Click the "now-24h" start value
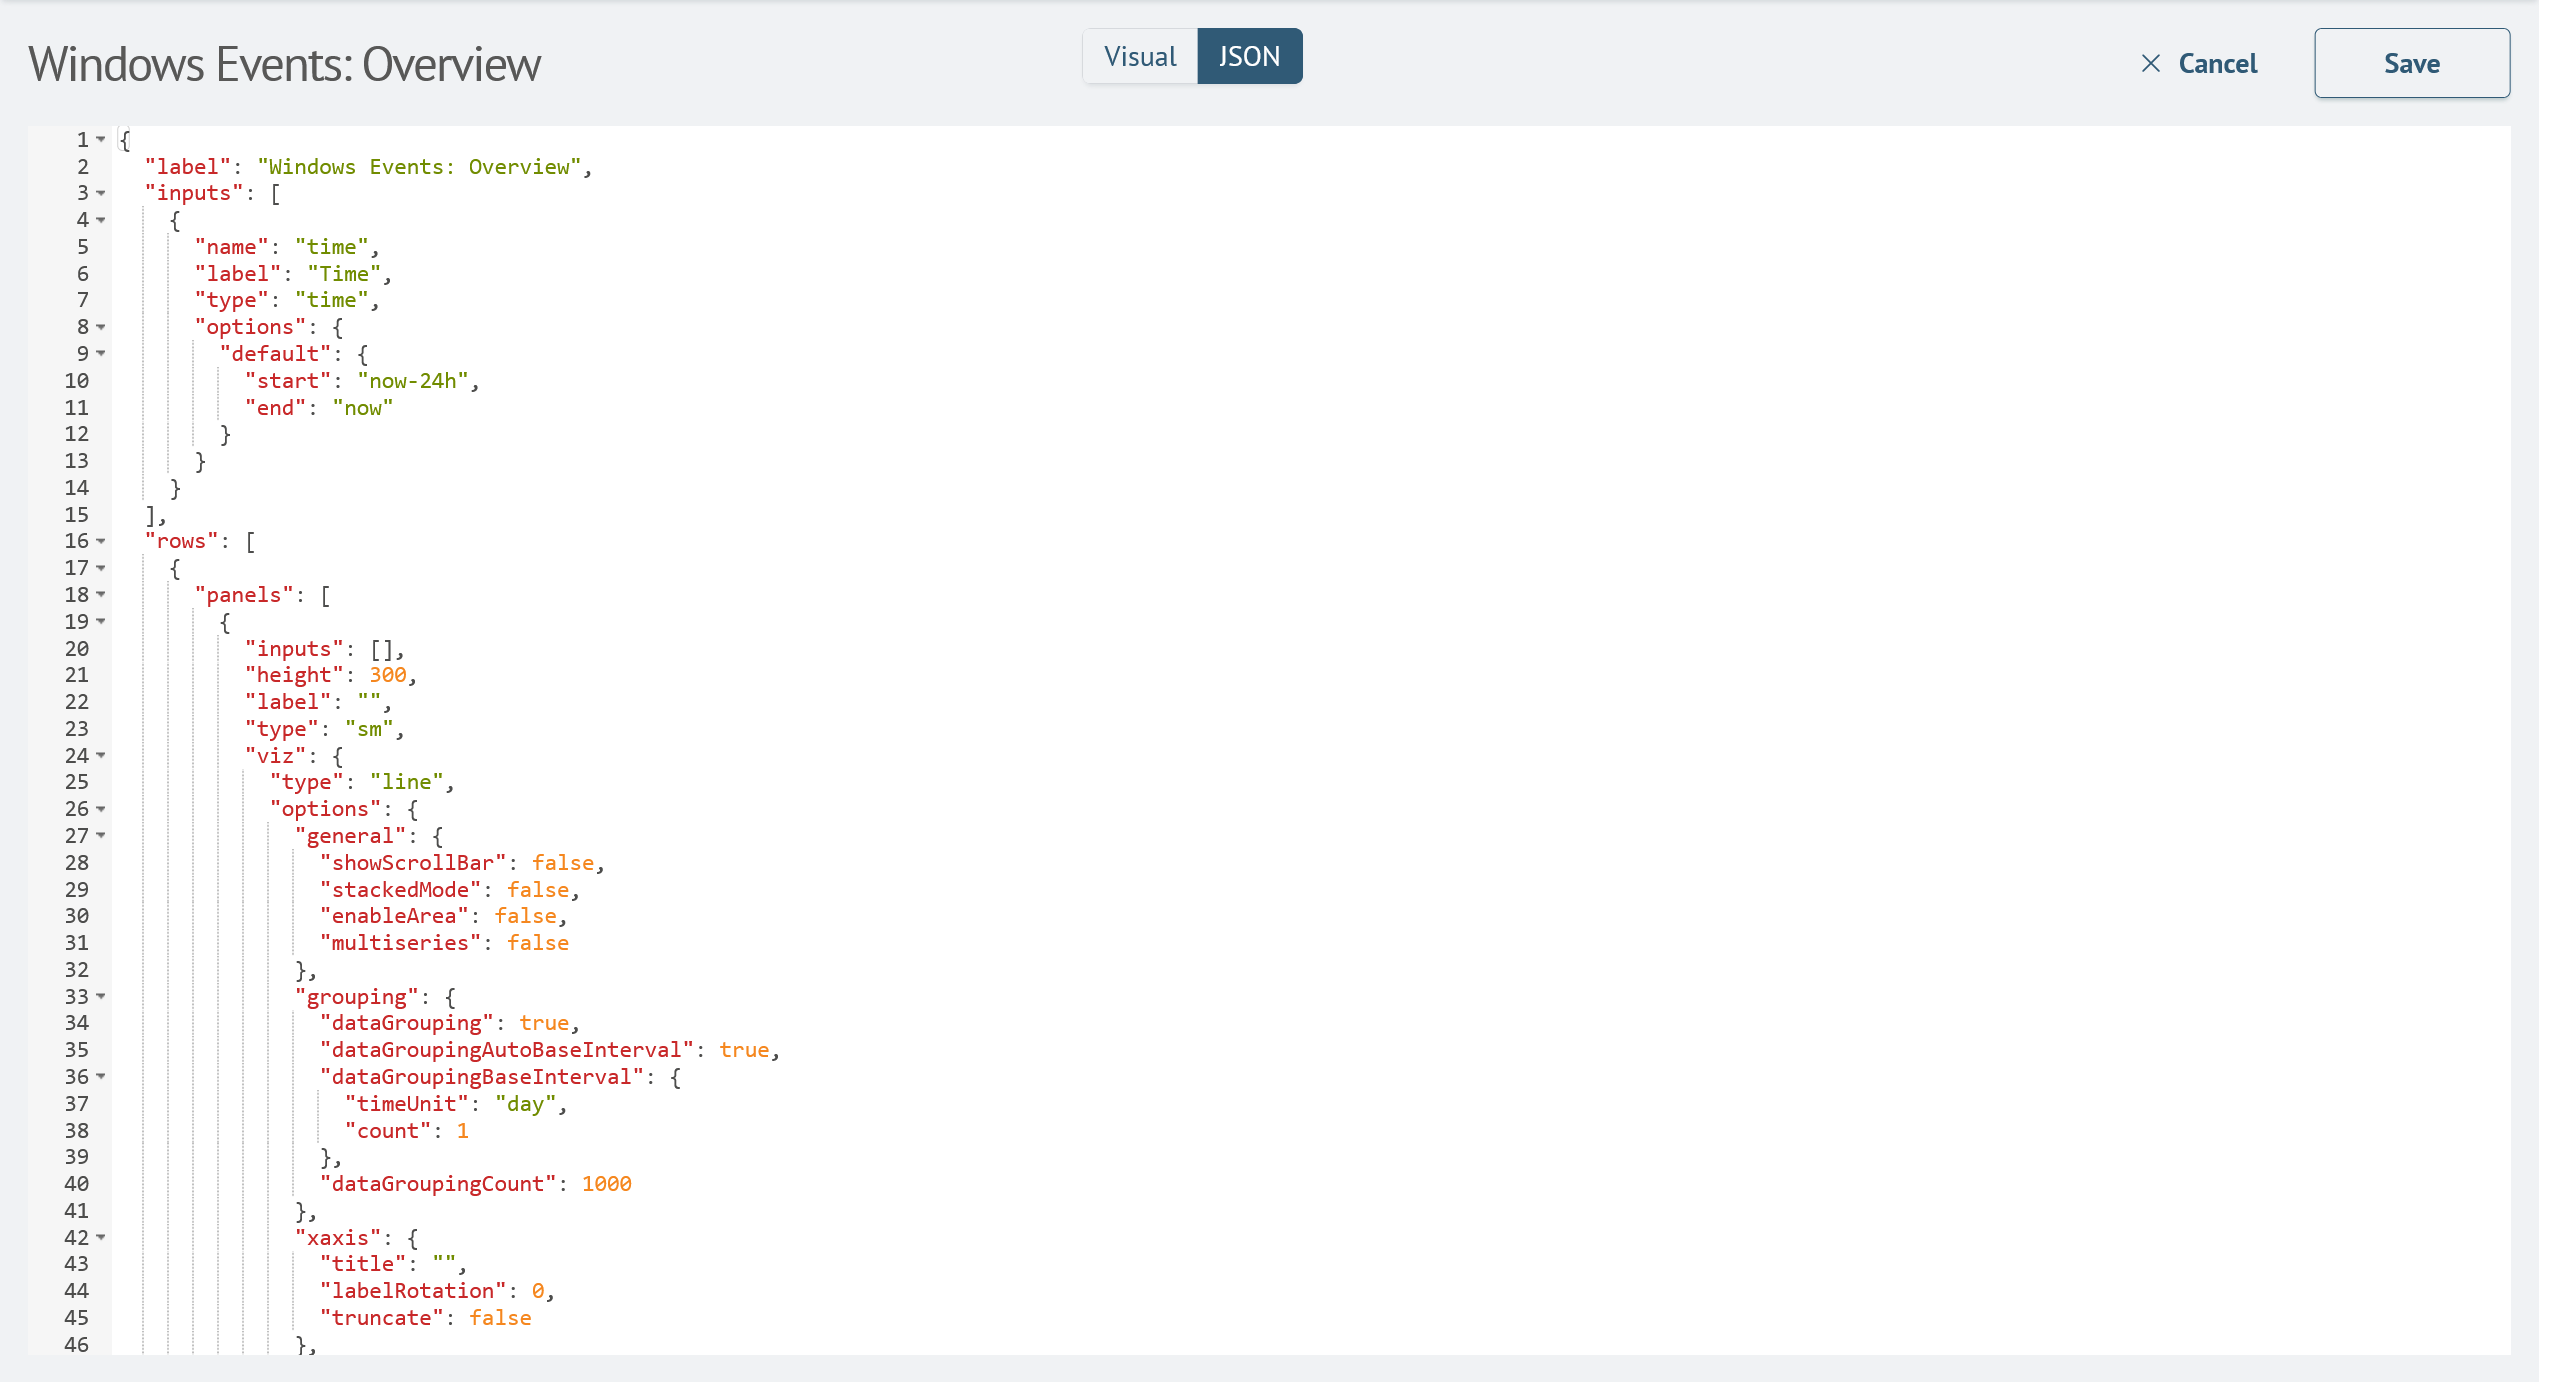The height and width of the screenshot is (1394, 2559). pyautogui.click(x=412, y=381)
